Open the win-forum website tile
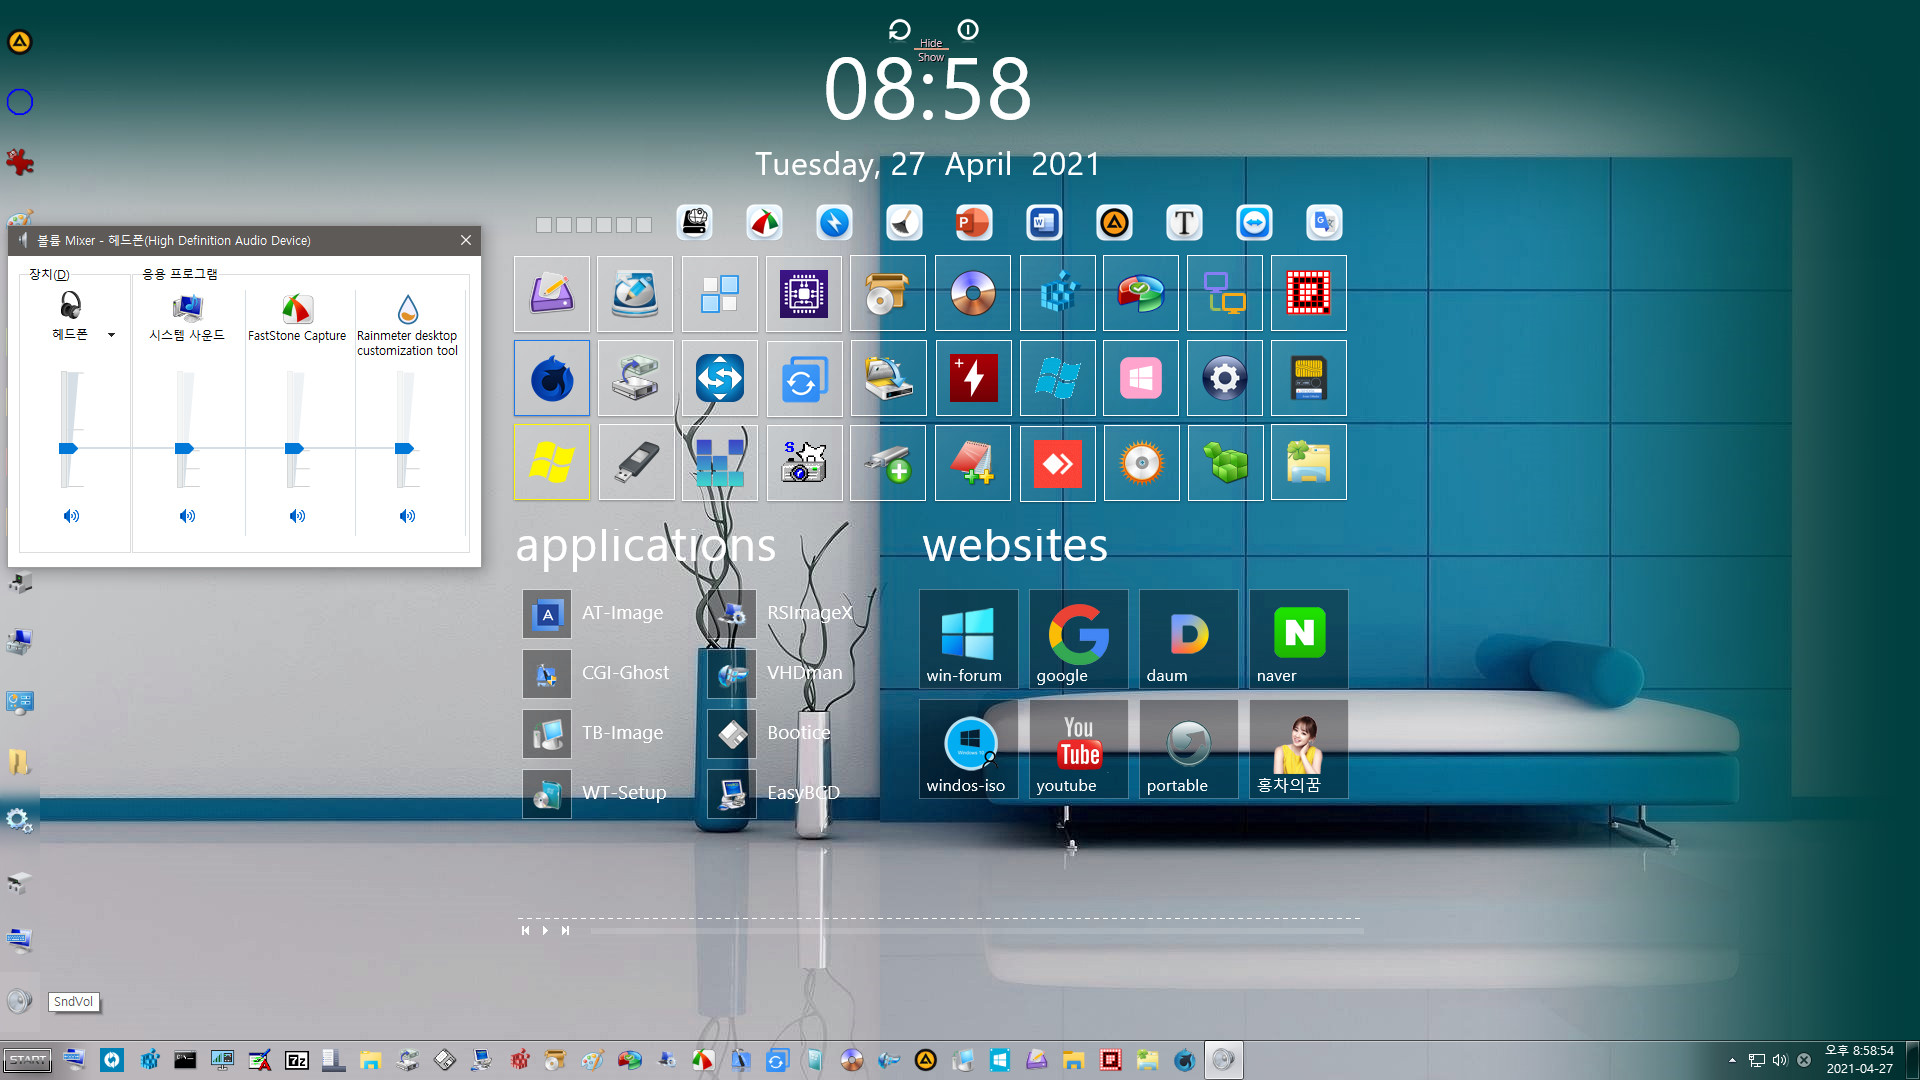Image resolution: width=1920 pixels, height=1080 pixels. pos(969,639)
